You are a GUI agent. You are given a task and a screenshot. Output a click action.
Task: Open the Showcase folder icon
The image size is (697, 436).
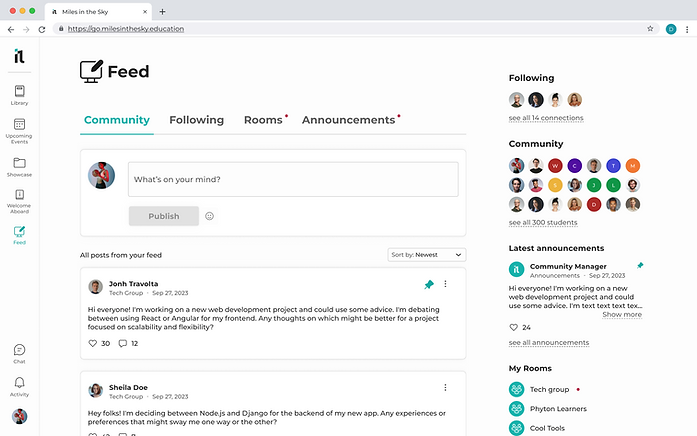(19, 164)
